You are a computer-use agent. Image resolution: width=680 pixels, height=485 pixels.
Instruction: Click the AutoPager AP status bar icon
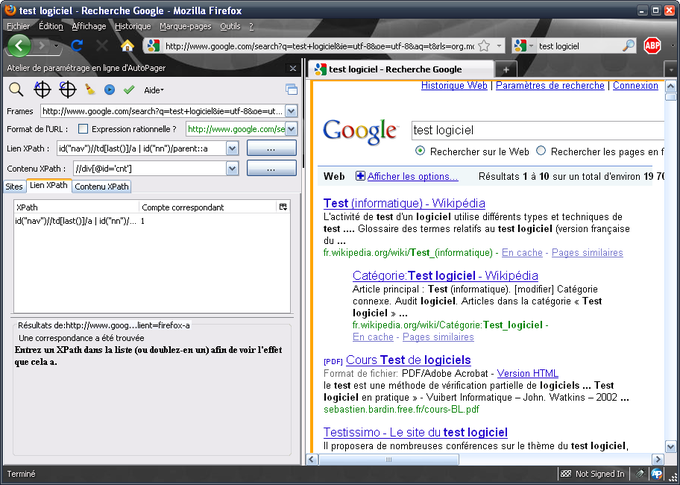tap(657, 474)
